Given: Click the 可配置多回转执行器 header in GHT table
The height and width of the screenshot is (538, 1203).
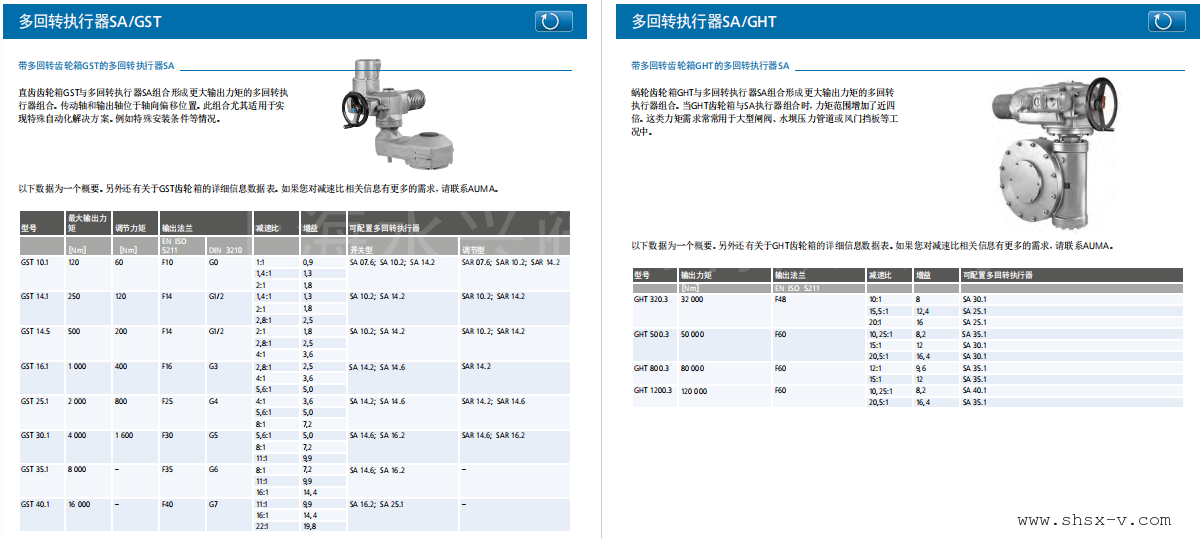Looking at the screenshot, I should (997, 275).
